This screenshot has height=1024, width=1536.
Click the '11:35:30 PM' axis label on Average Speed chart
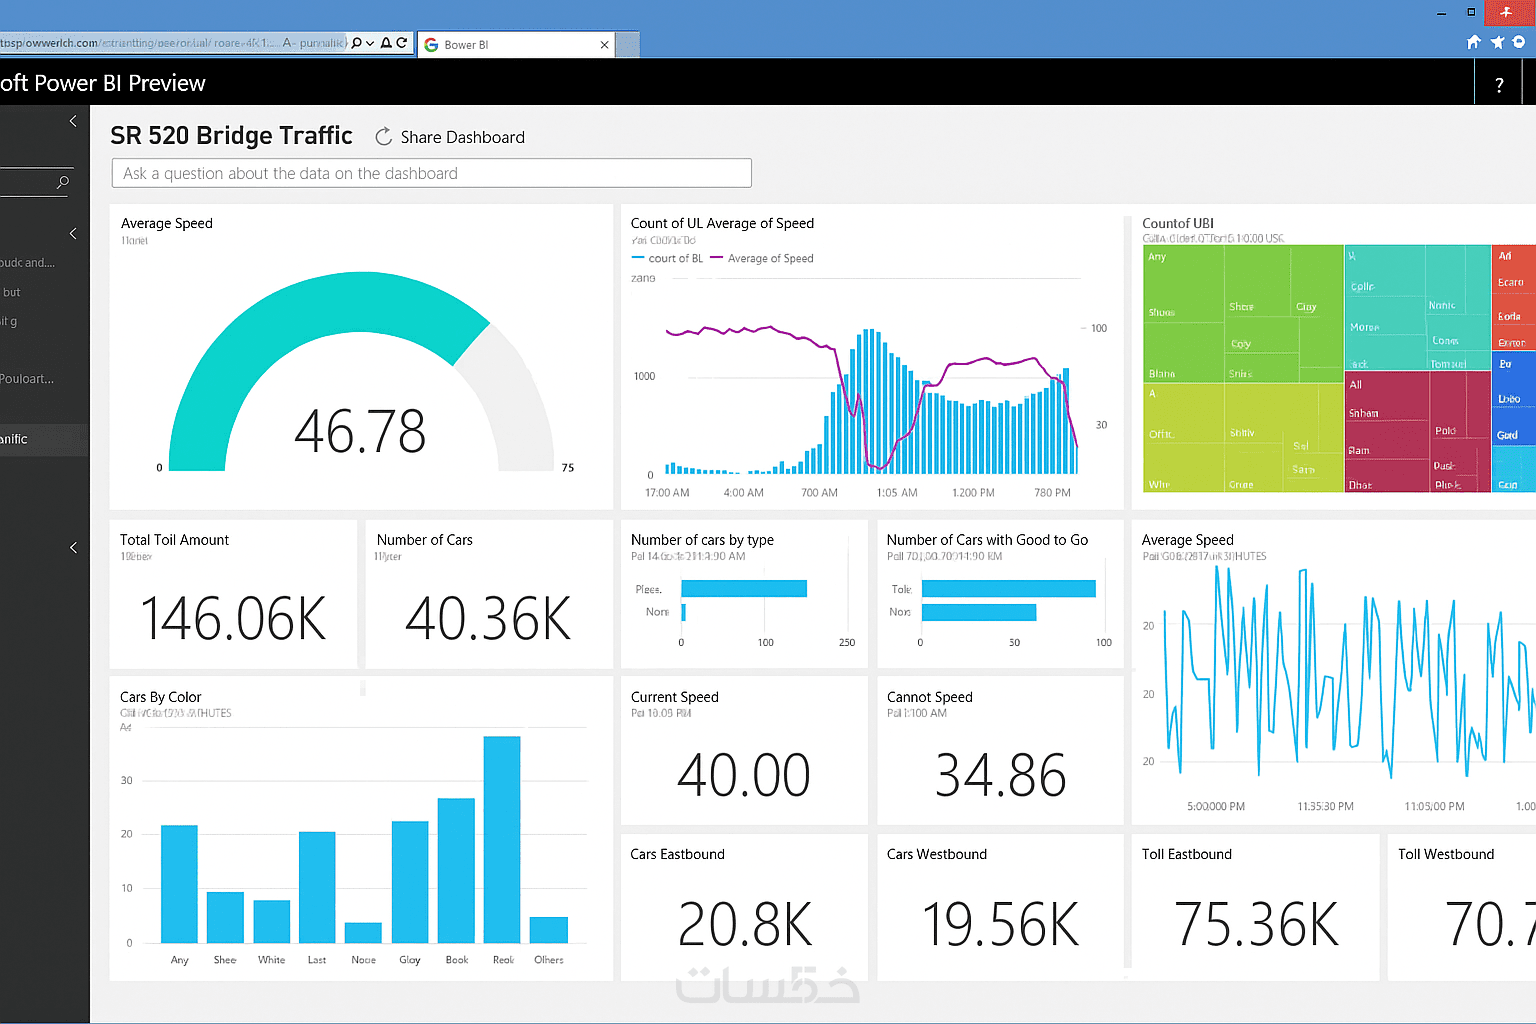[1325, 806]
